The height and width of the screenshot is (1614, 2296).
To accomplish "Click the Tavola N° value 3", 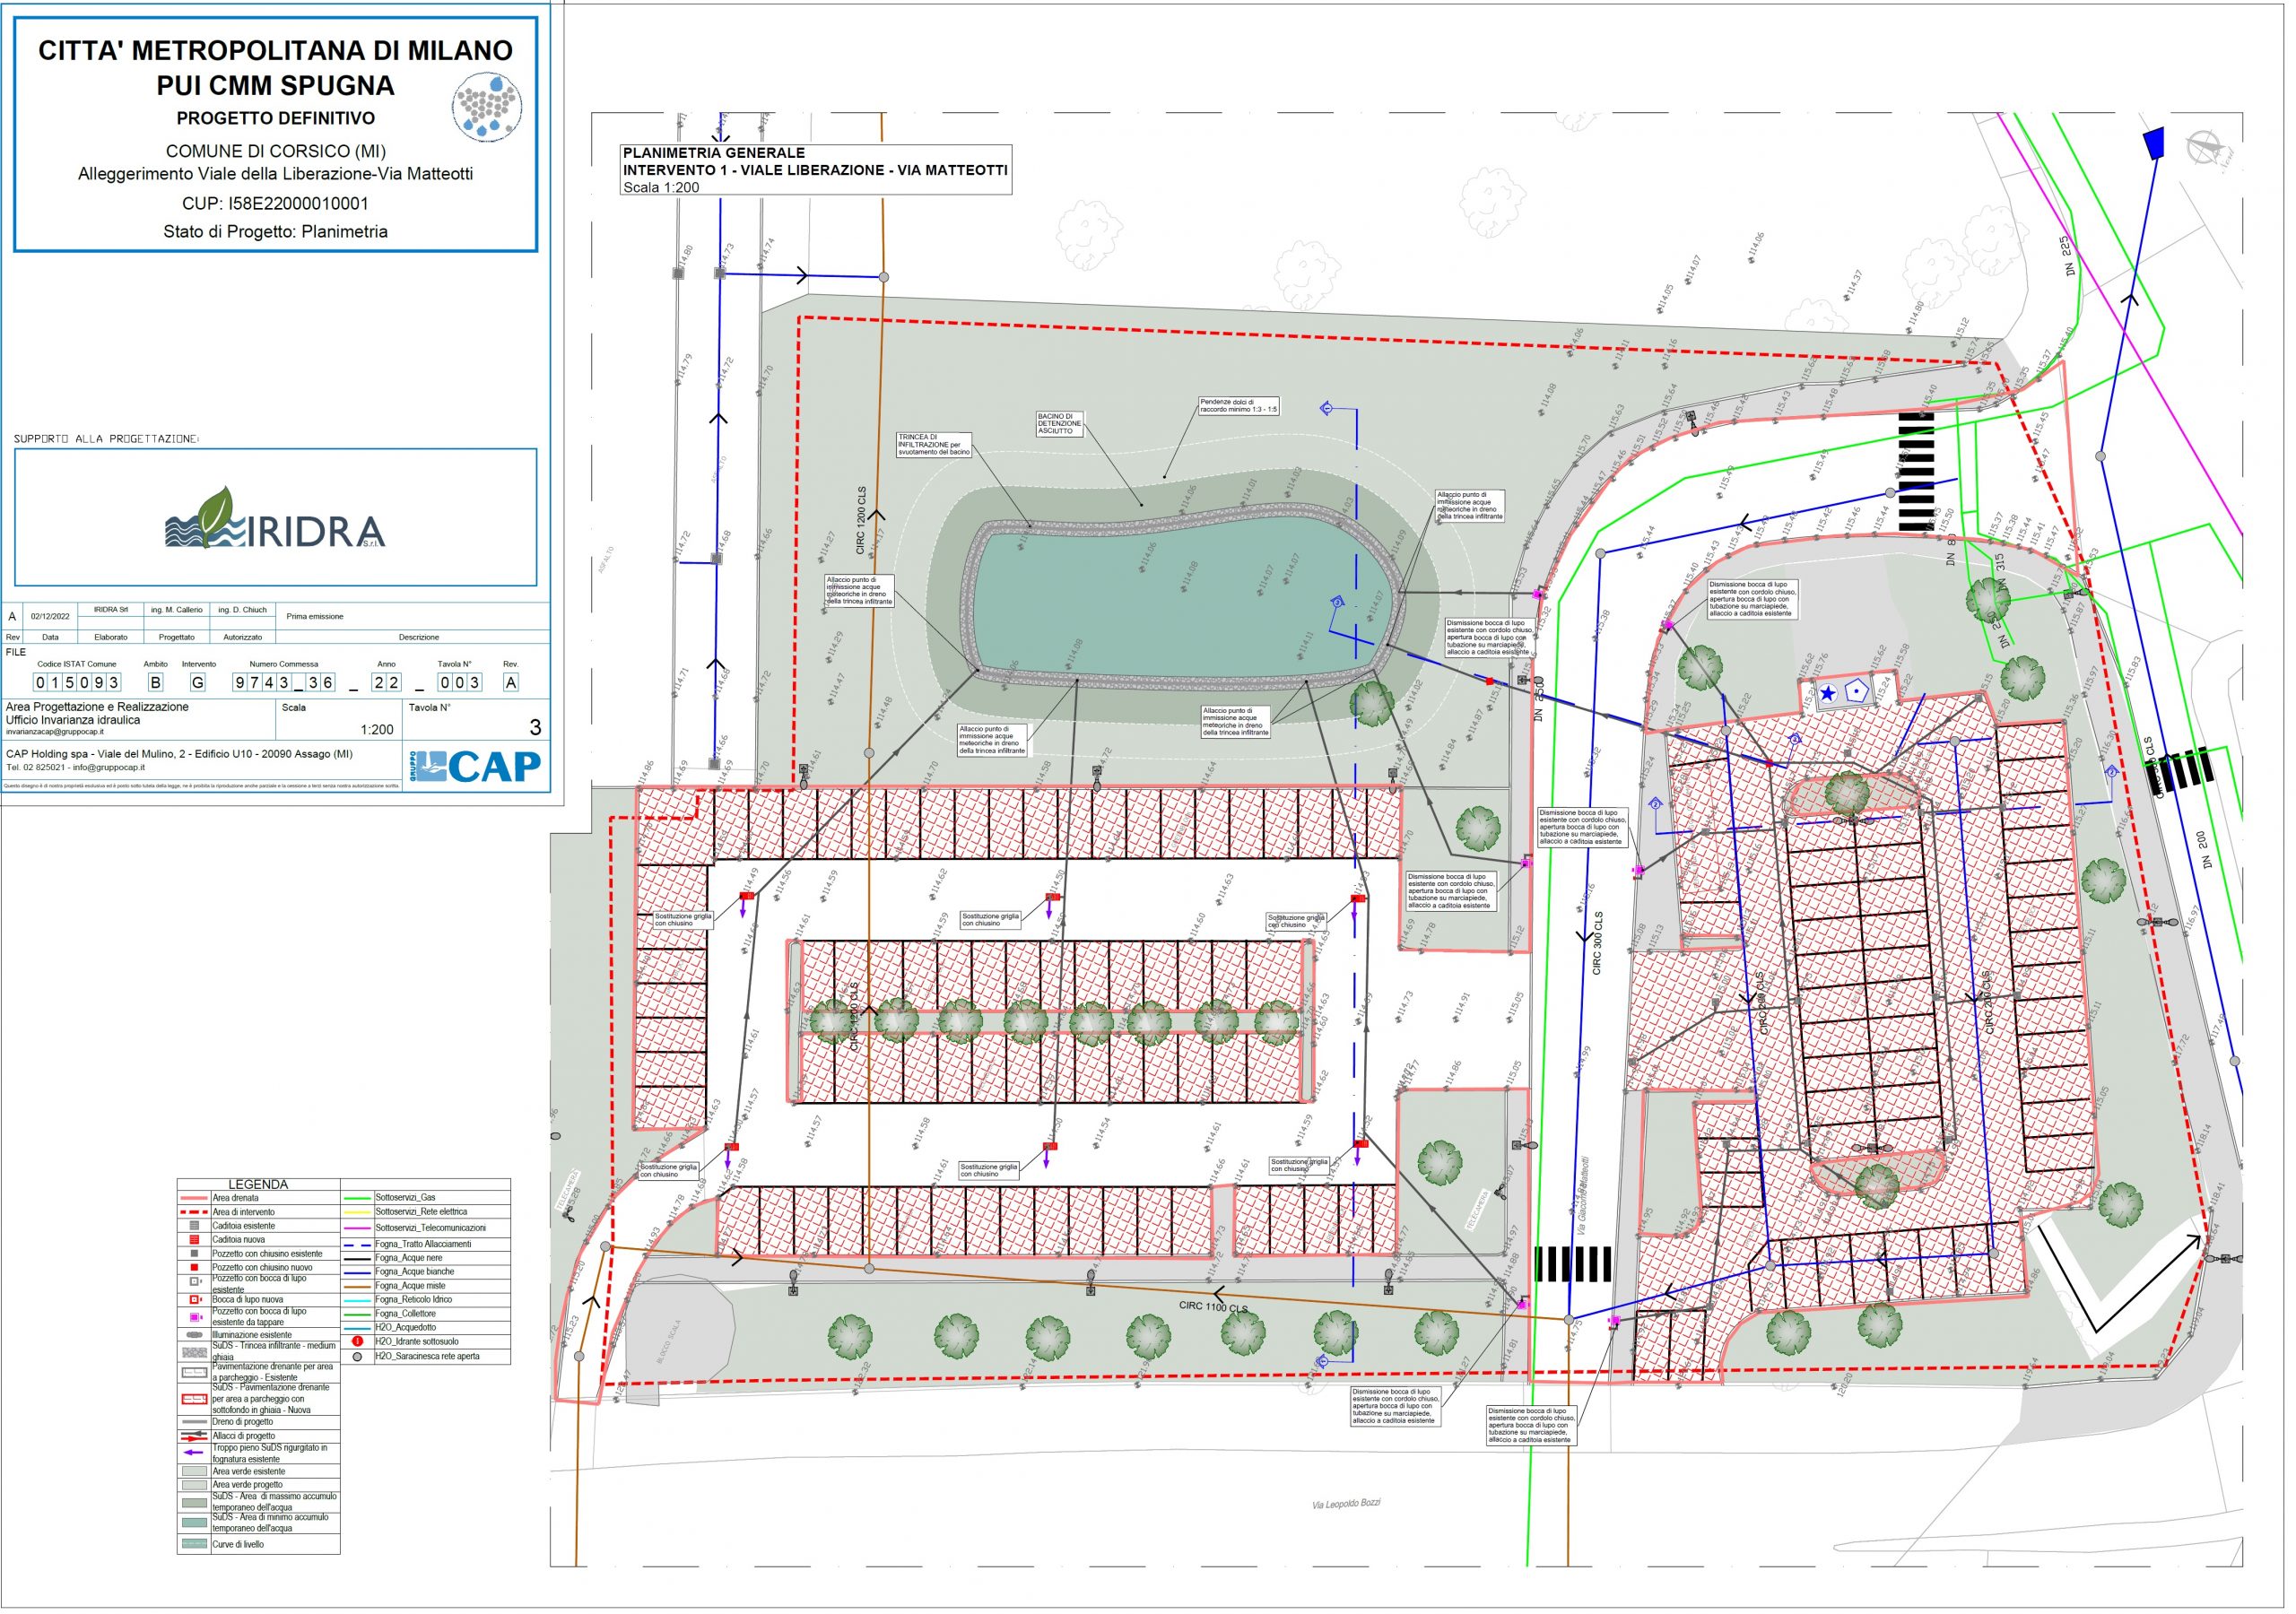I will 535,728.
